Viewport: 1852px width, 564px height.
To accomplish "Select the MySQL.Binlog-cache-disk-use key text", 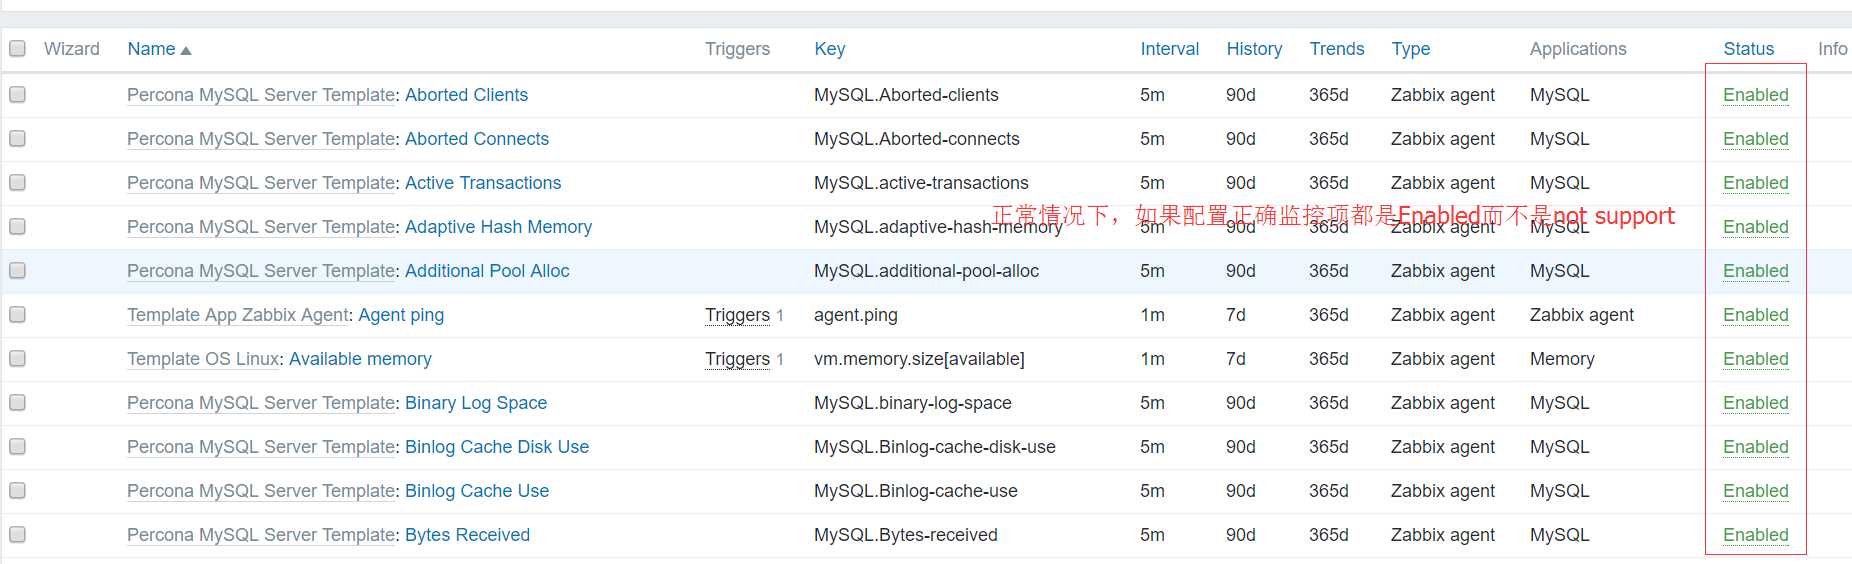I will pyautogui.click(x=935, y=447).
